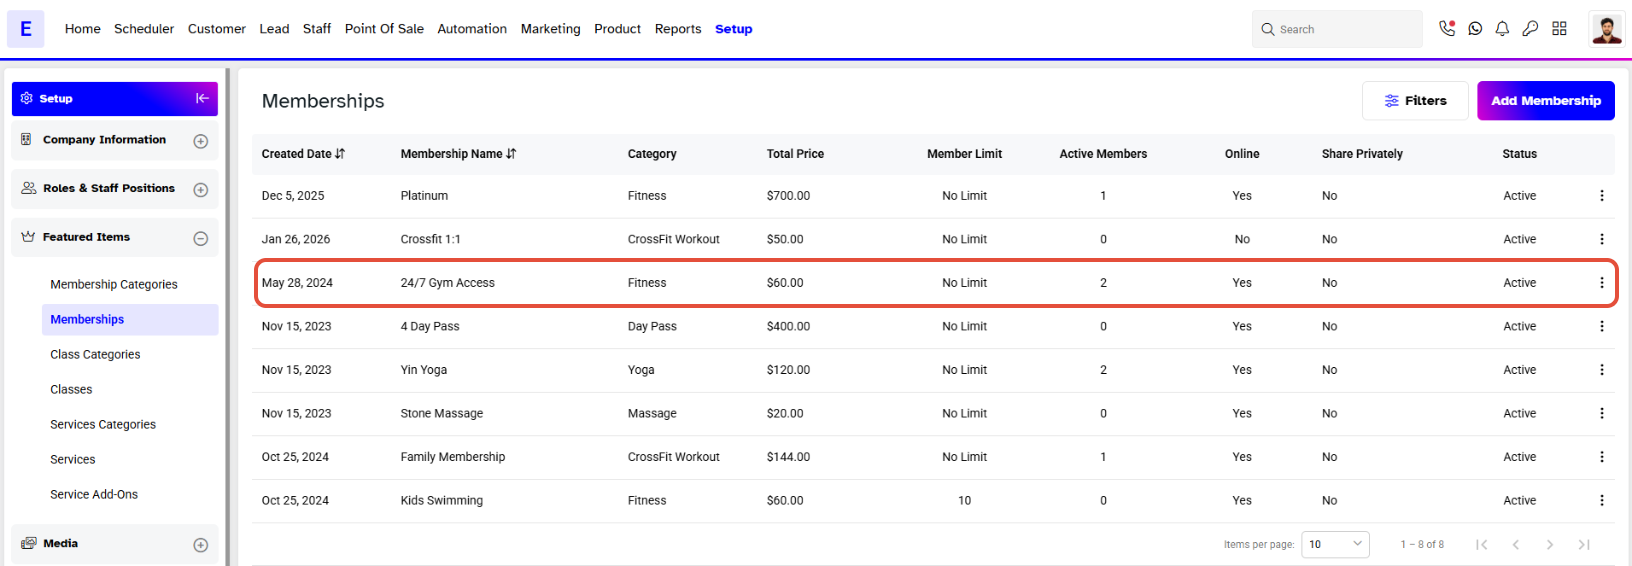Expand Company Information section plus
The height and width of the screenshot is (566, 1632).
click(x=200, y=141)
